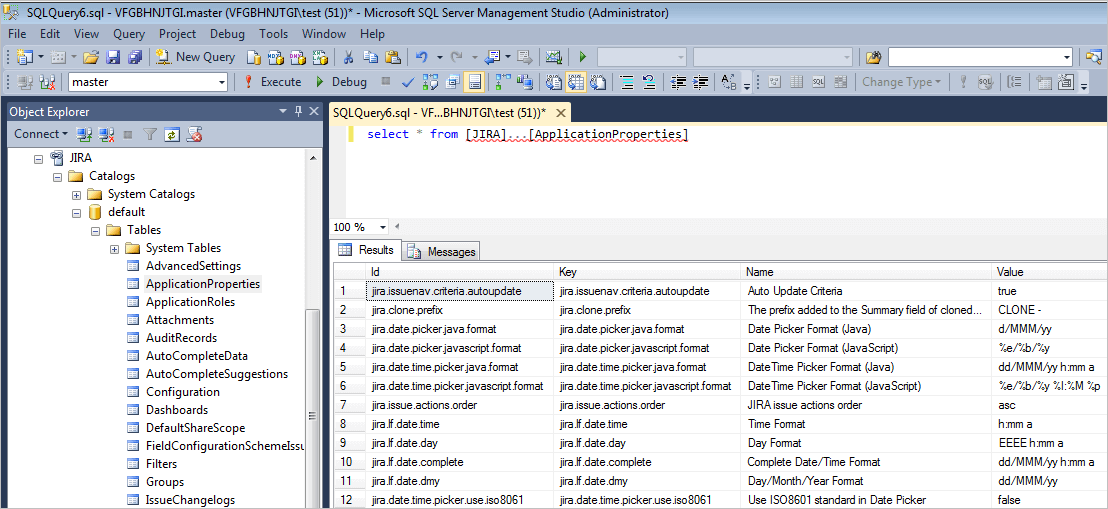Click the Save floppy disk icon
Image resolution: width=1108 pixels, height=509 pixels.
pyautogui.click(x=113, y=57)
